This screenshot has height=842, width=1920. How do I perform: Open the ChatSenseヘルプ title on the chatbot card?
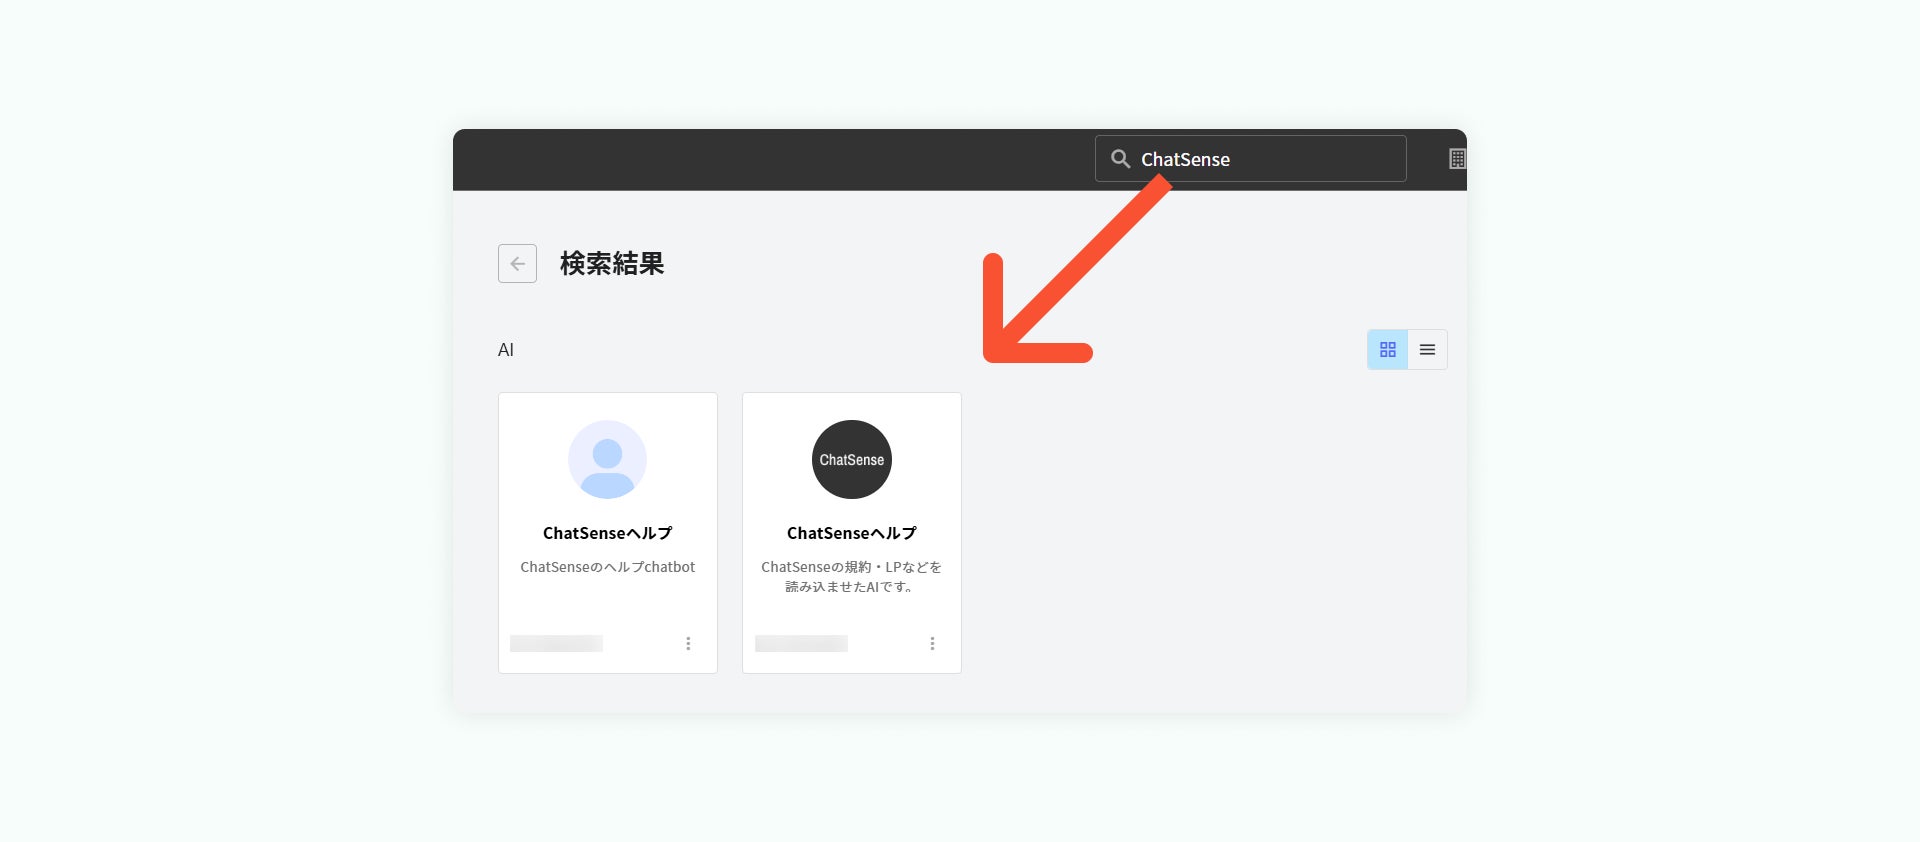607,533
